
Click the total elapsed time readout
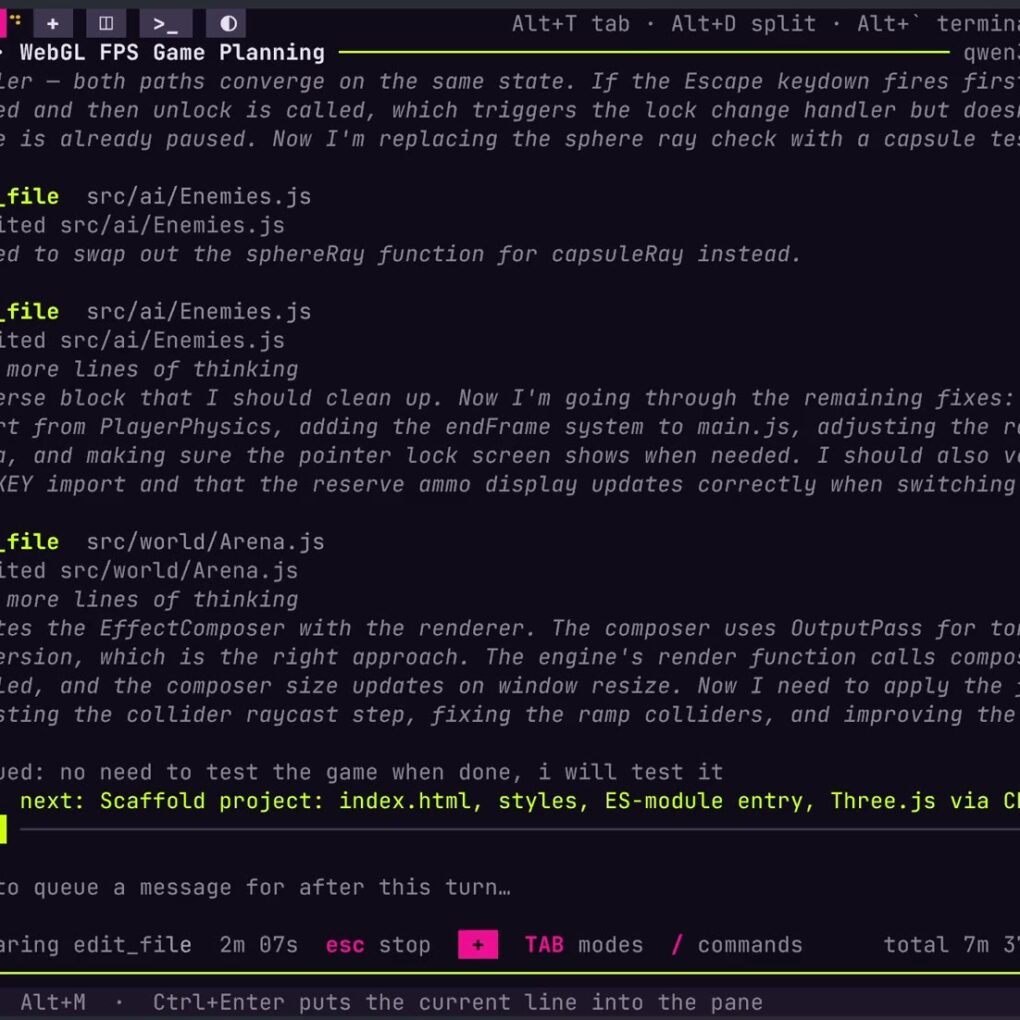point(951,945)
